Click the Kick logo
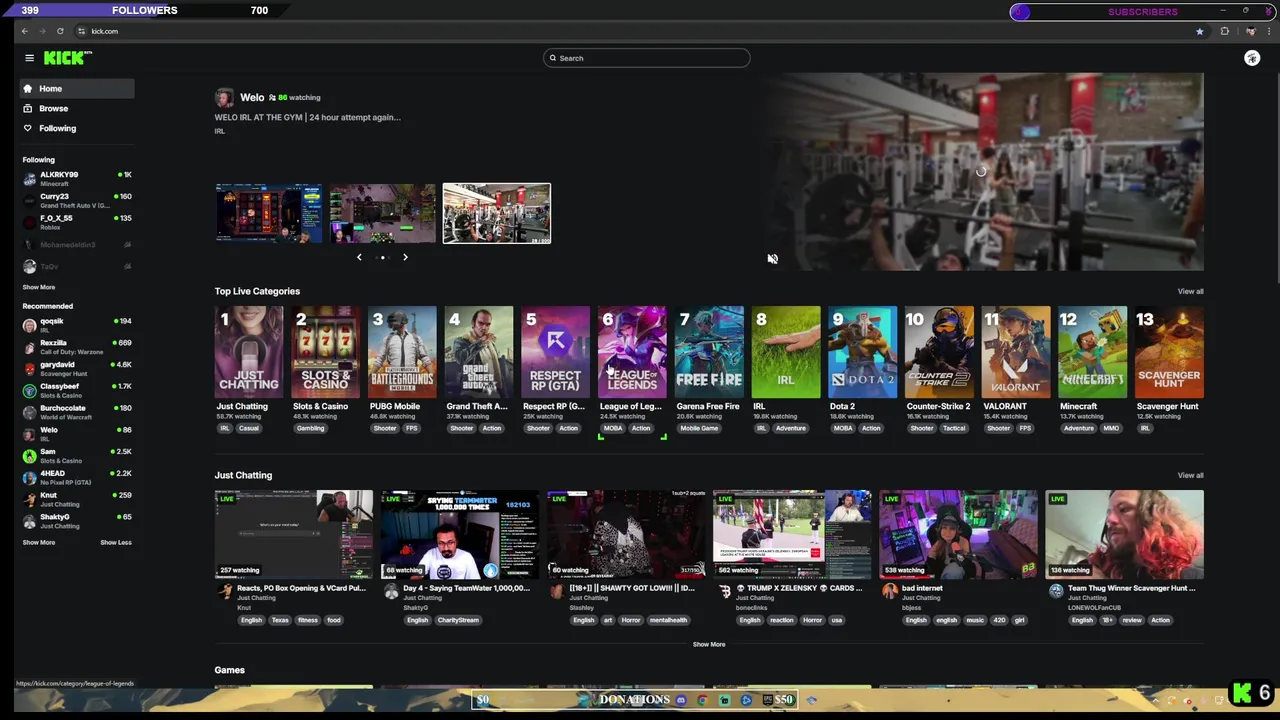The width and height of the screenshot is (1280, 720). tap(67, 58)
